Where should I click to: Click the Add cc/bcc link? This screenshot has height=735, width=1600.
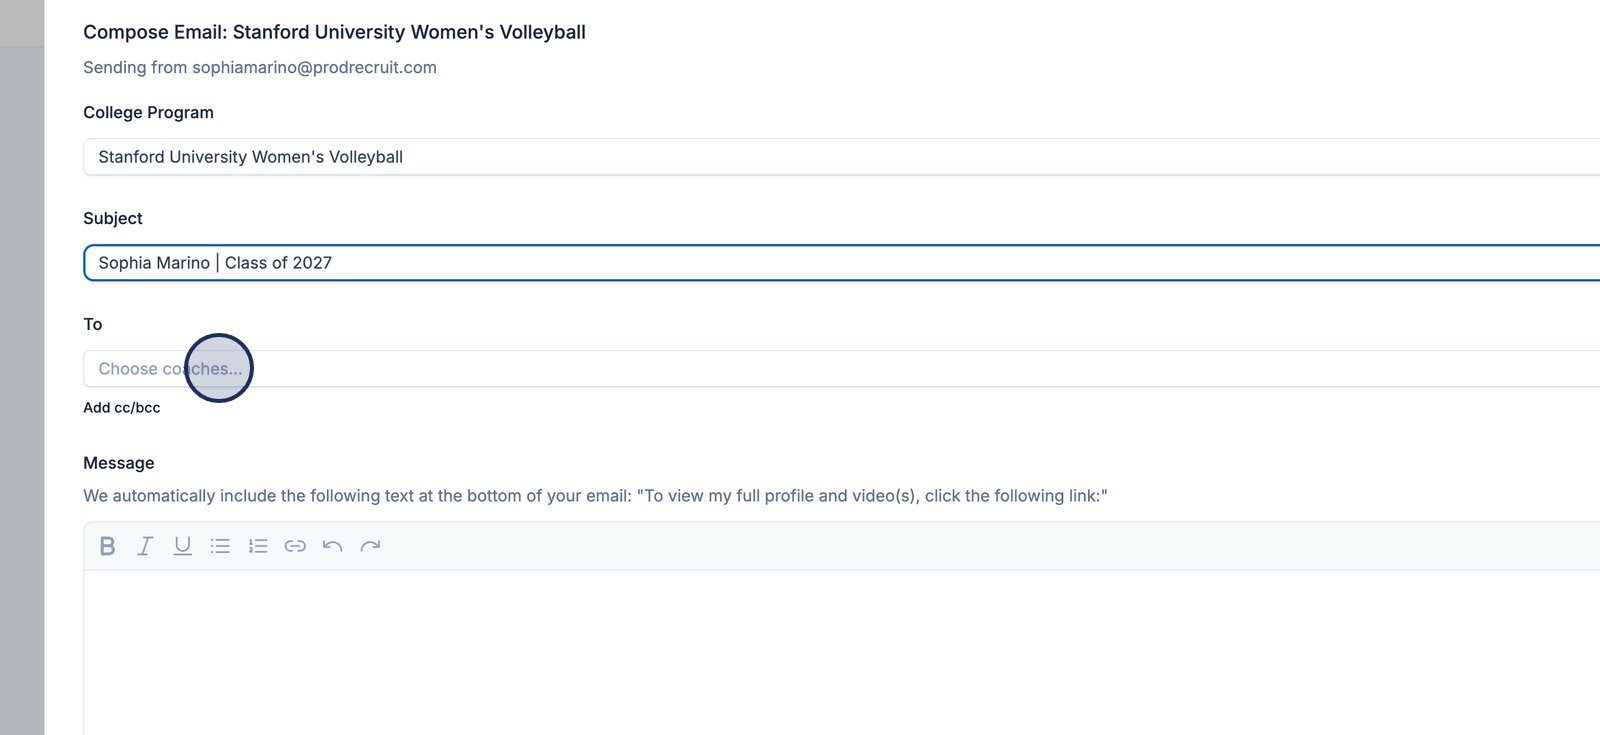click(122, 408)
